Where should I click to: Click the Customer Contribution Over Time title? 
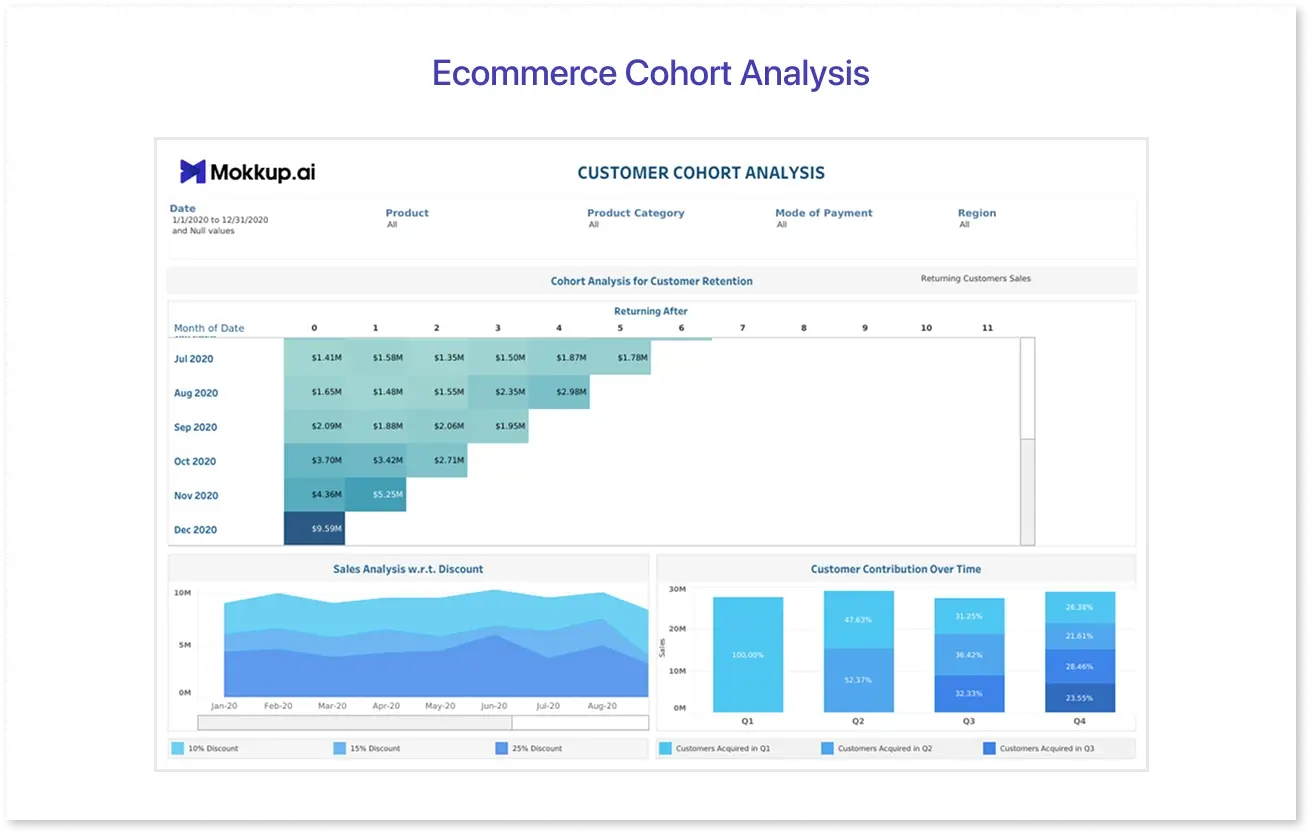pyautogui.click(x=896, y=569)
